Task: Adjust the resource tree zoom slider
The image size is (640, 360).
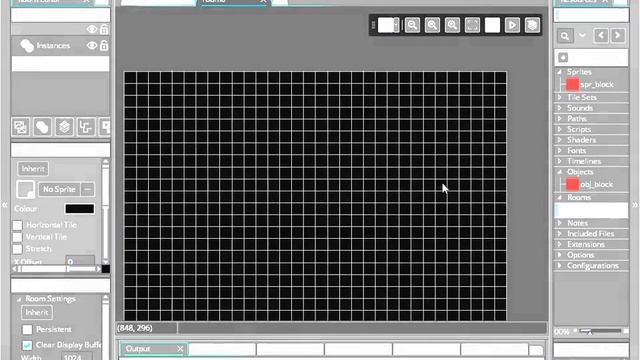Action: click(x=600, y=331)
